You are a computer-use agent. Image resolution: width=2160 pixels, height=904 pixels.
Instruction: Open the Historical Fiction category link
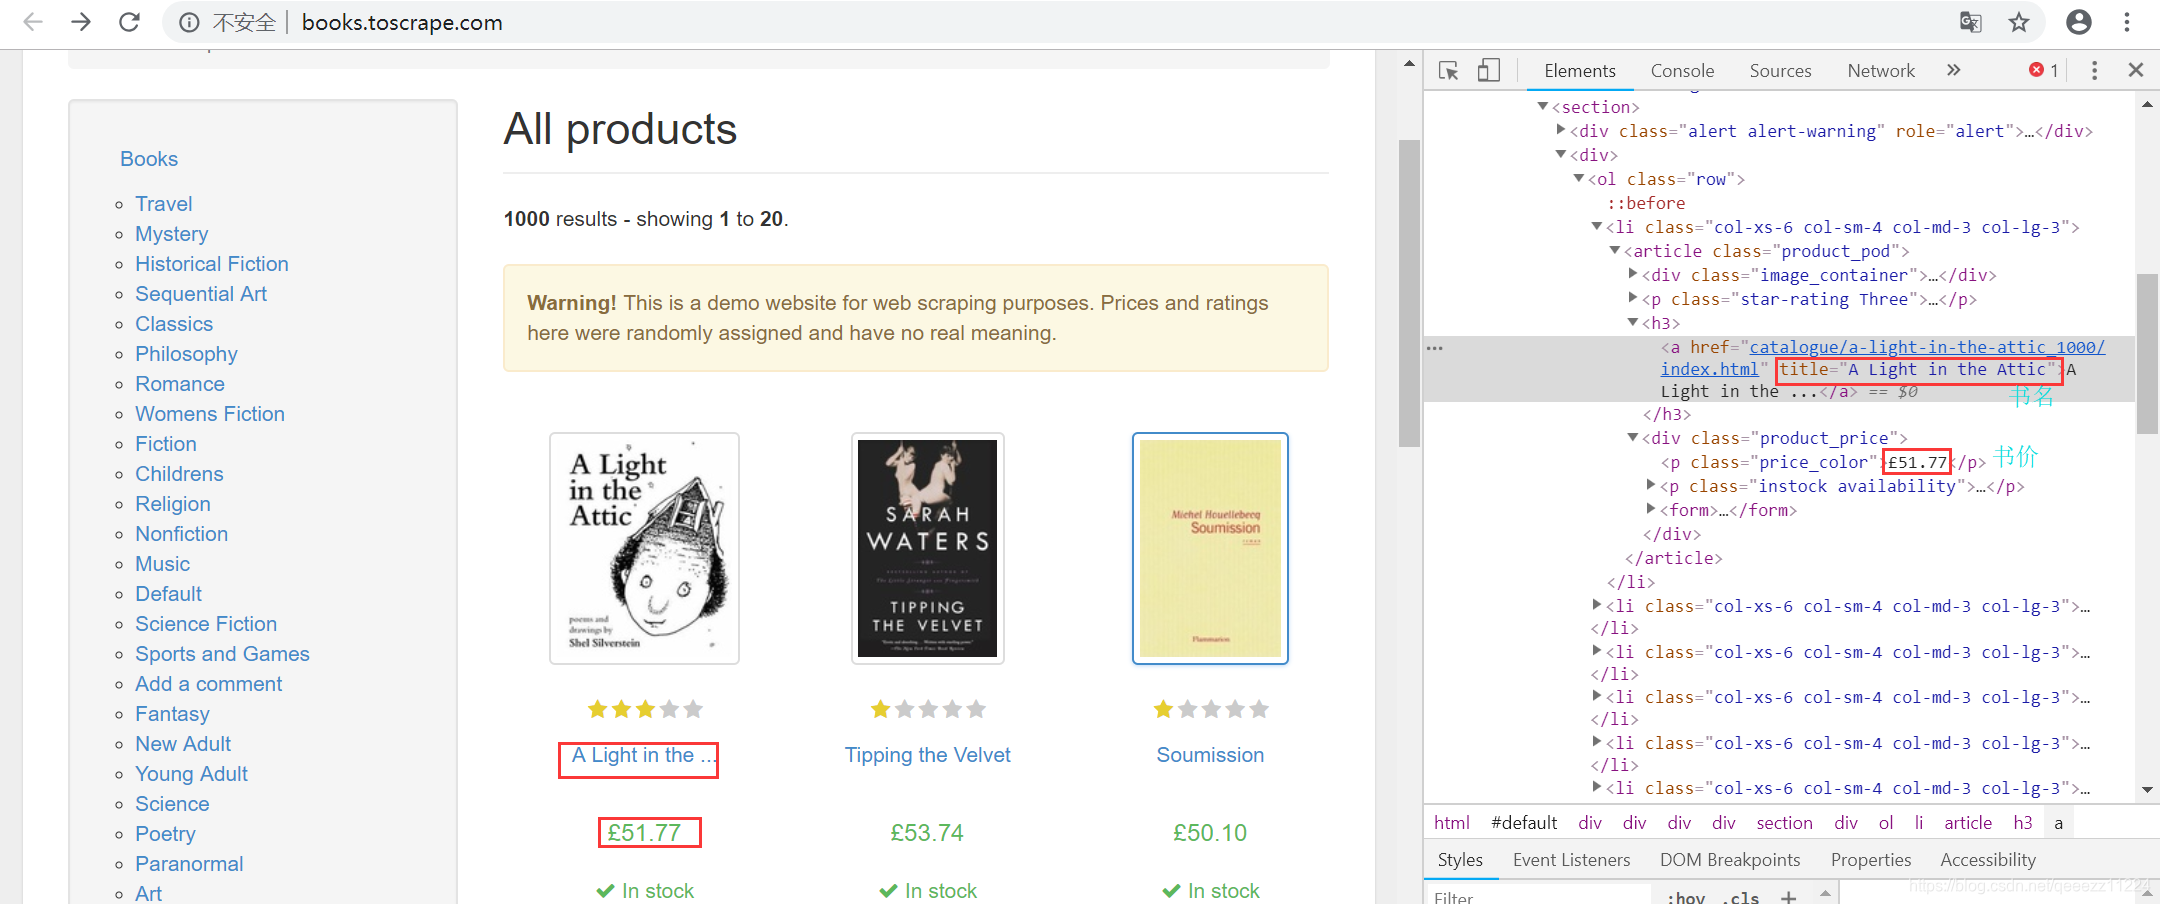(x=212, y=264)
